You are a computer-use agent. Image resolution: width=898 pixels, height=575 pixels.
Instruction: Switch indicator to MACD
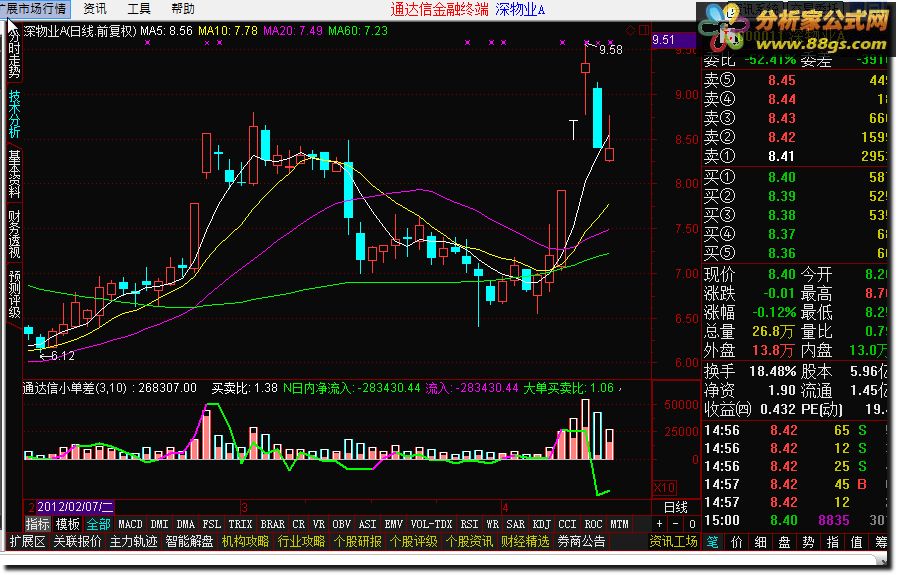(x=130, y=524)
